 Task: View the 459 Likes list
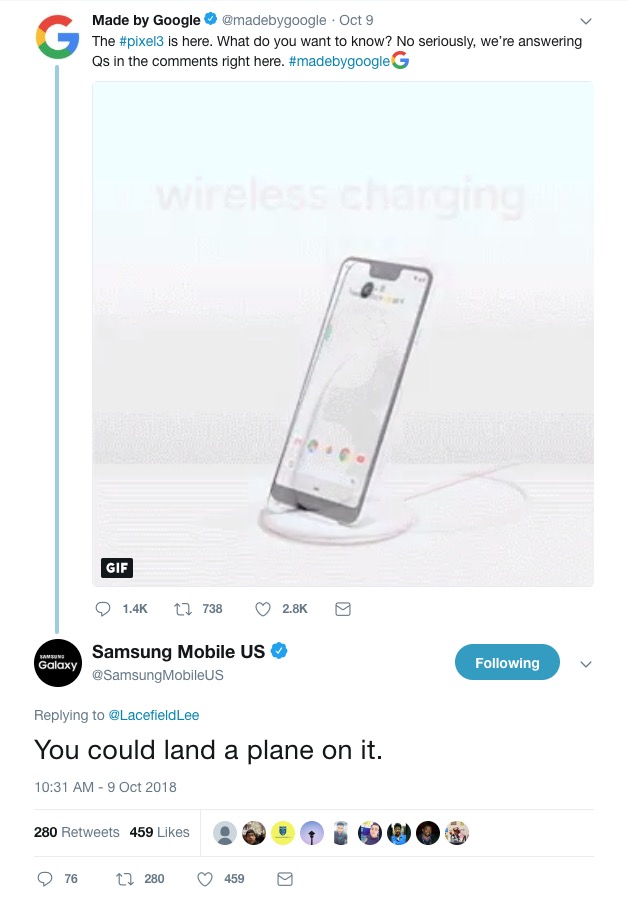160,832
